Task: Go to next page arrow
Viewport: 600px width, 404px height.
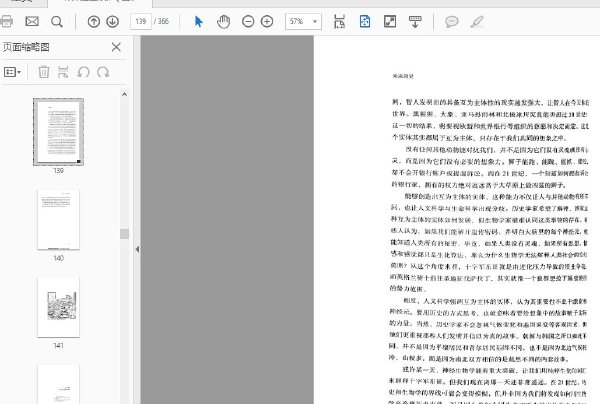Action: pos(112,21)
